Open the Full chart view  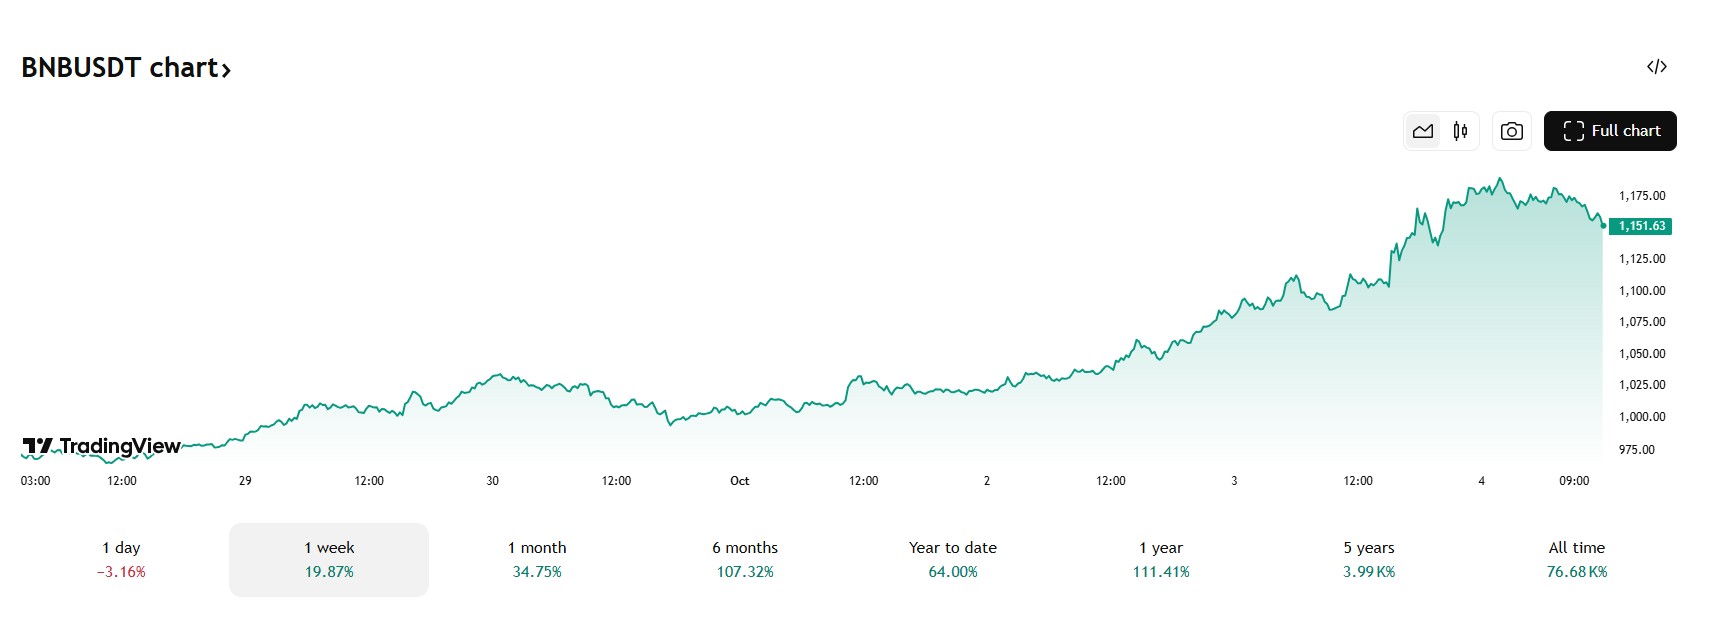click(1609, 131)
